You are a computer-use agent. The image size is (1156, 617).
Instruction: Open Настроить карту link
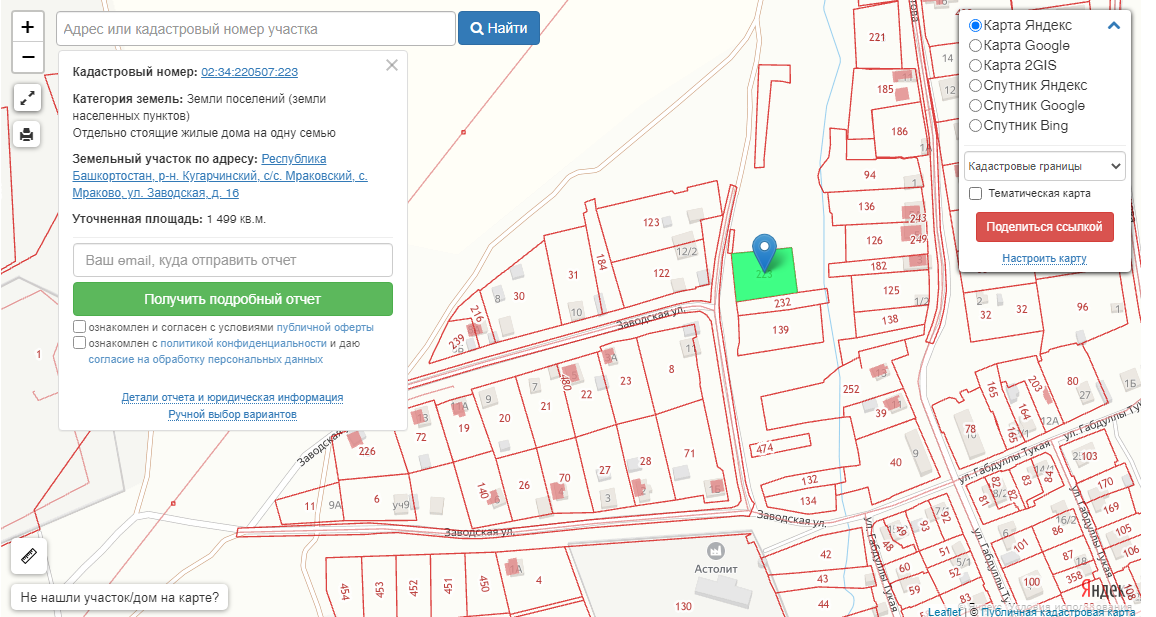coord(1044,258)
